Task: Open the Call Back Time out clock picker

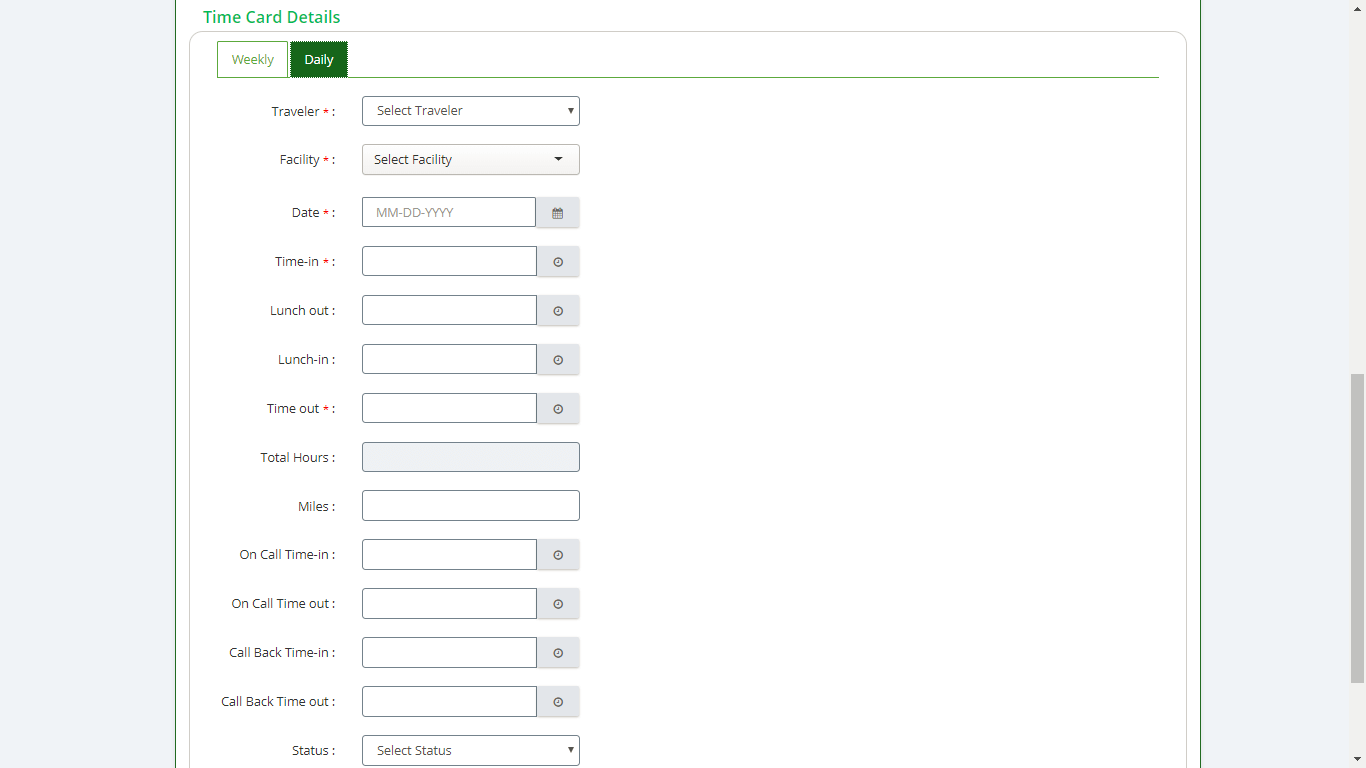Action: (x=558, y=702)
